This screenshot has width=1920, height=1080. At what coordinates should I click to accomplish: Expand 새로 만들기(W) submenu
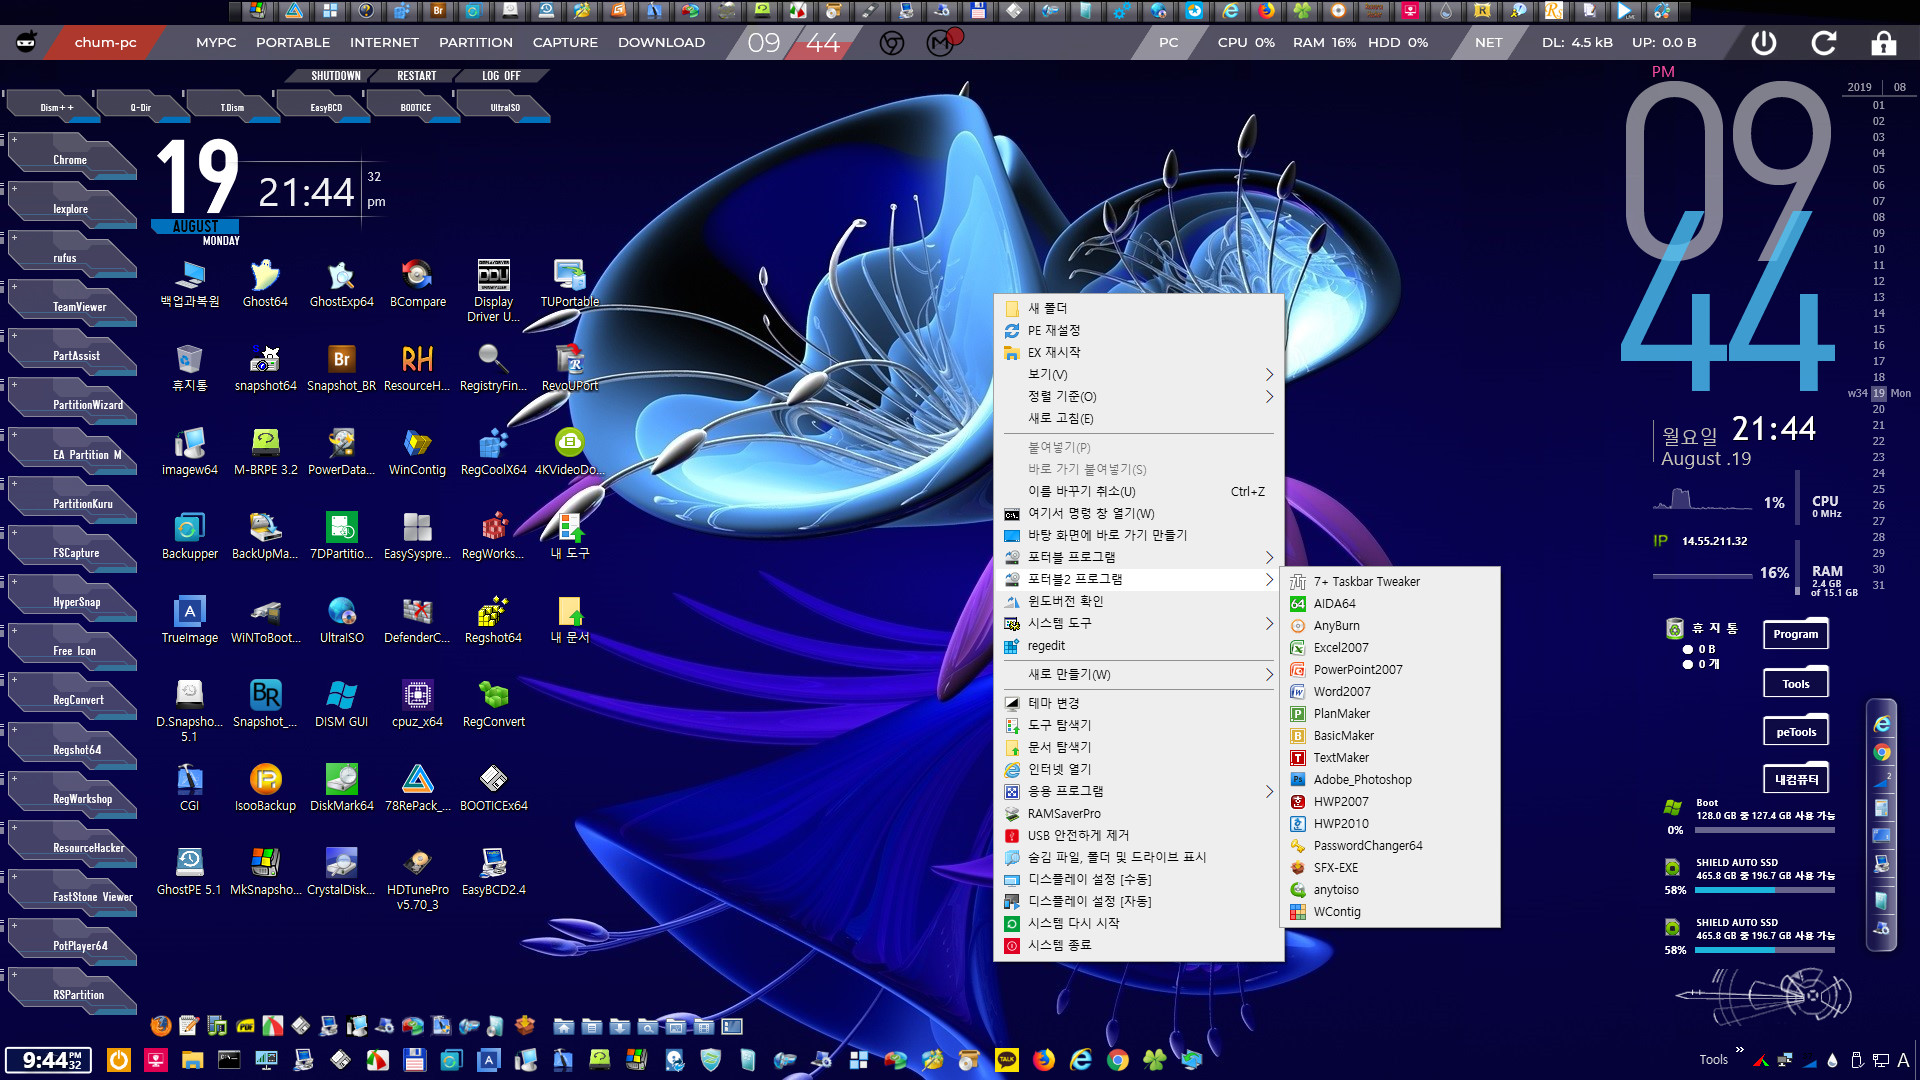1139,674
